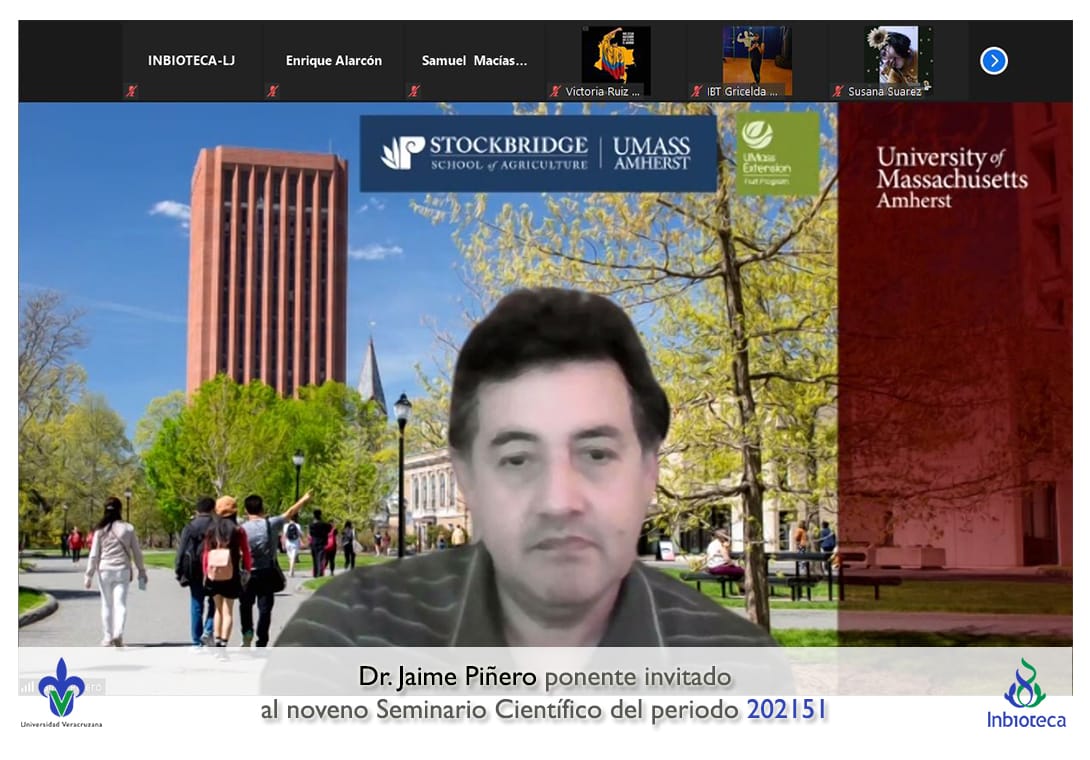
Task: Select the Enrique Alarcón participant tile
Action: [334, 61]
